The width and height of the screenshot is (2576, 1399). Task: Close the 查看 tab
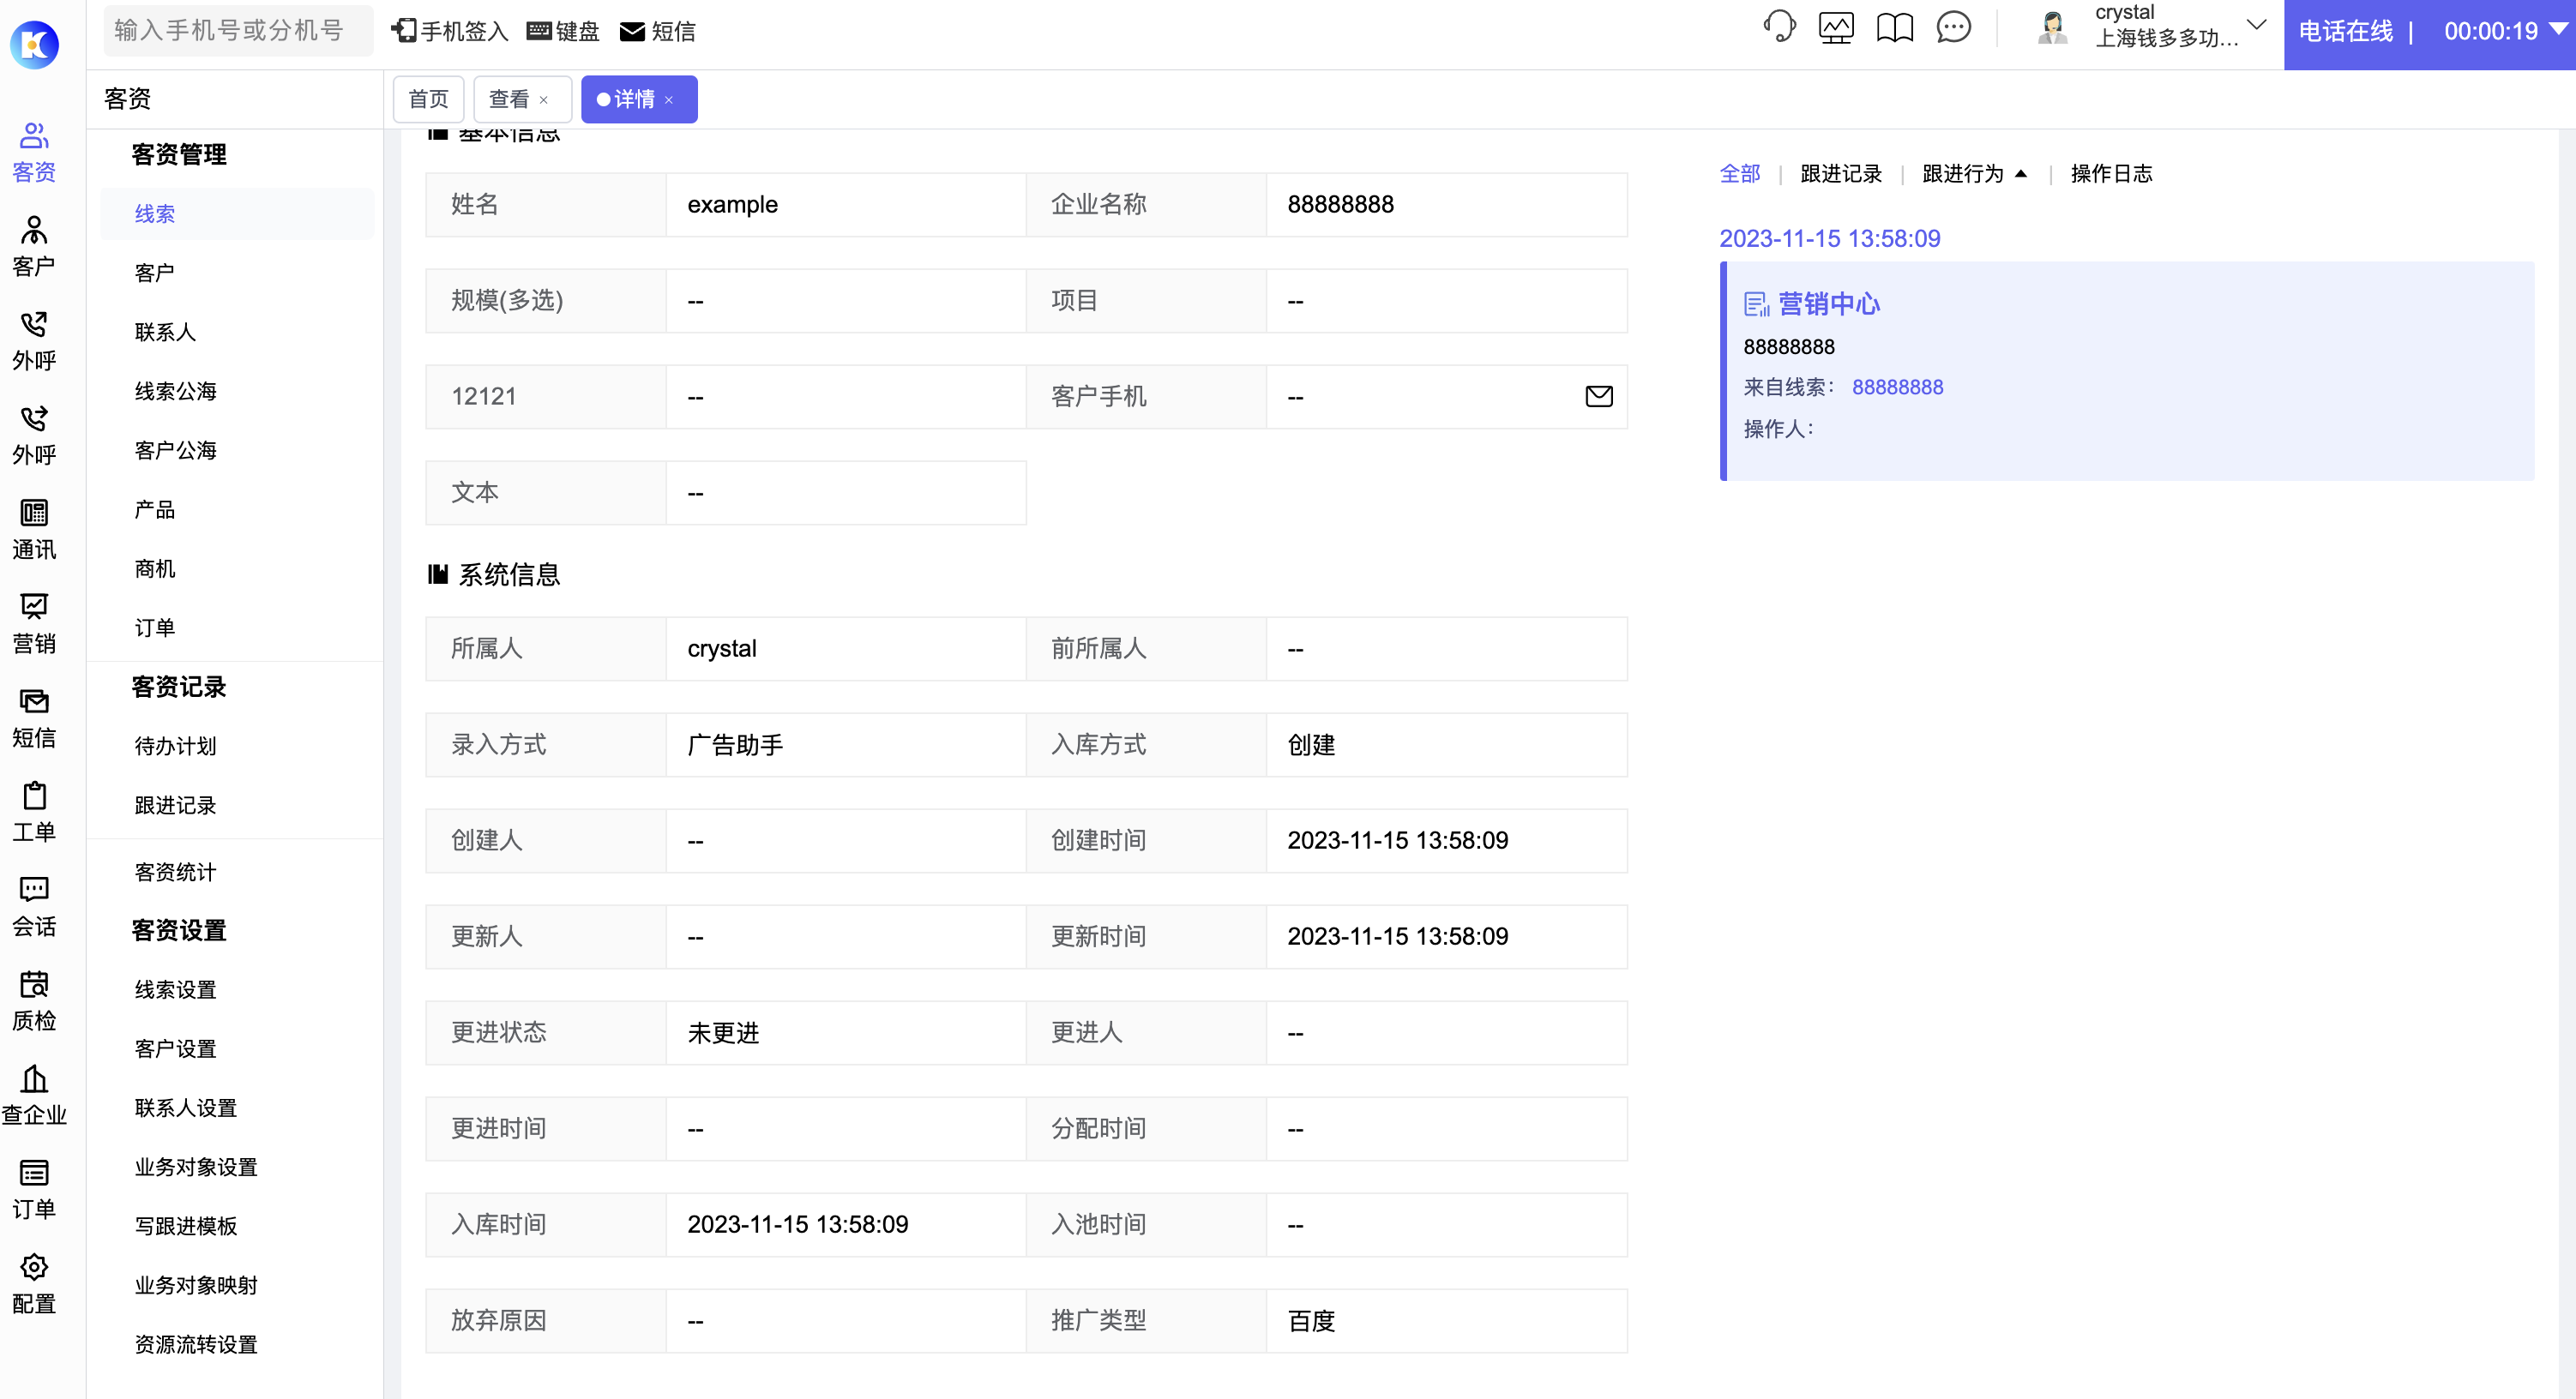click(x=544, y=100)
